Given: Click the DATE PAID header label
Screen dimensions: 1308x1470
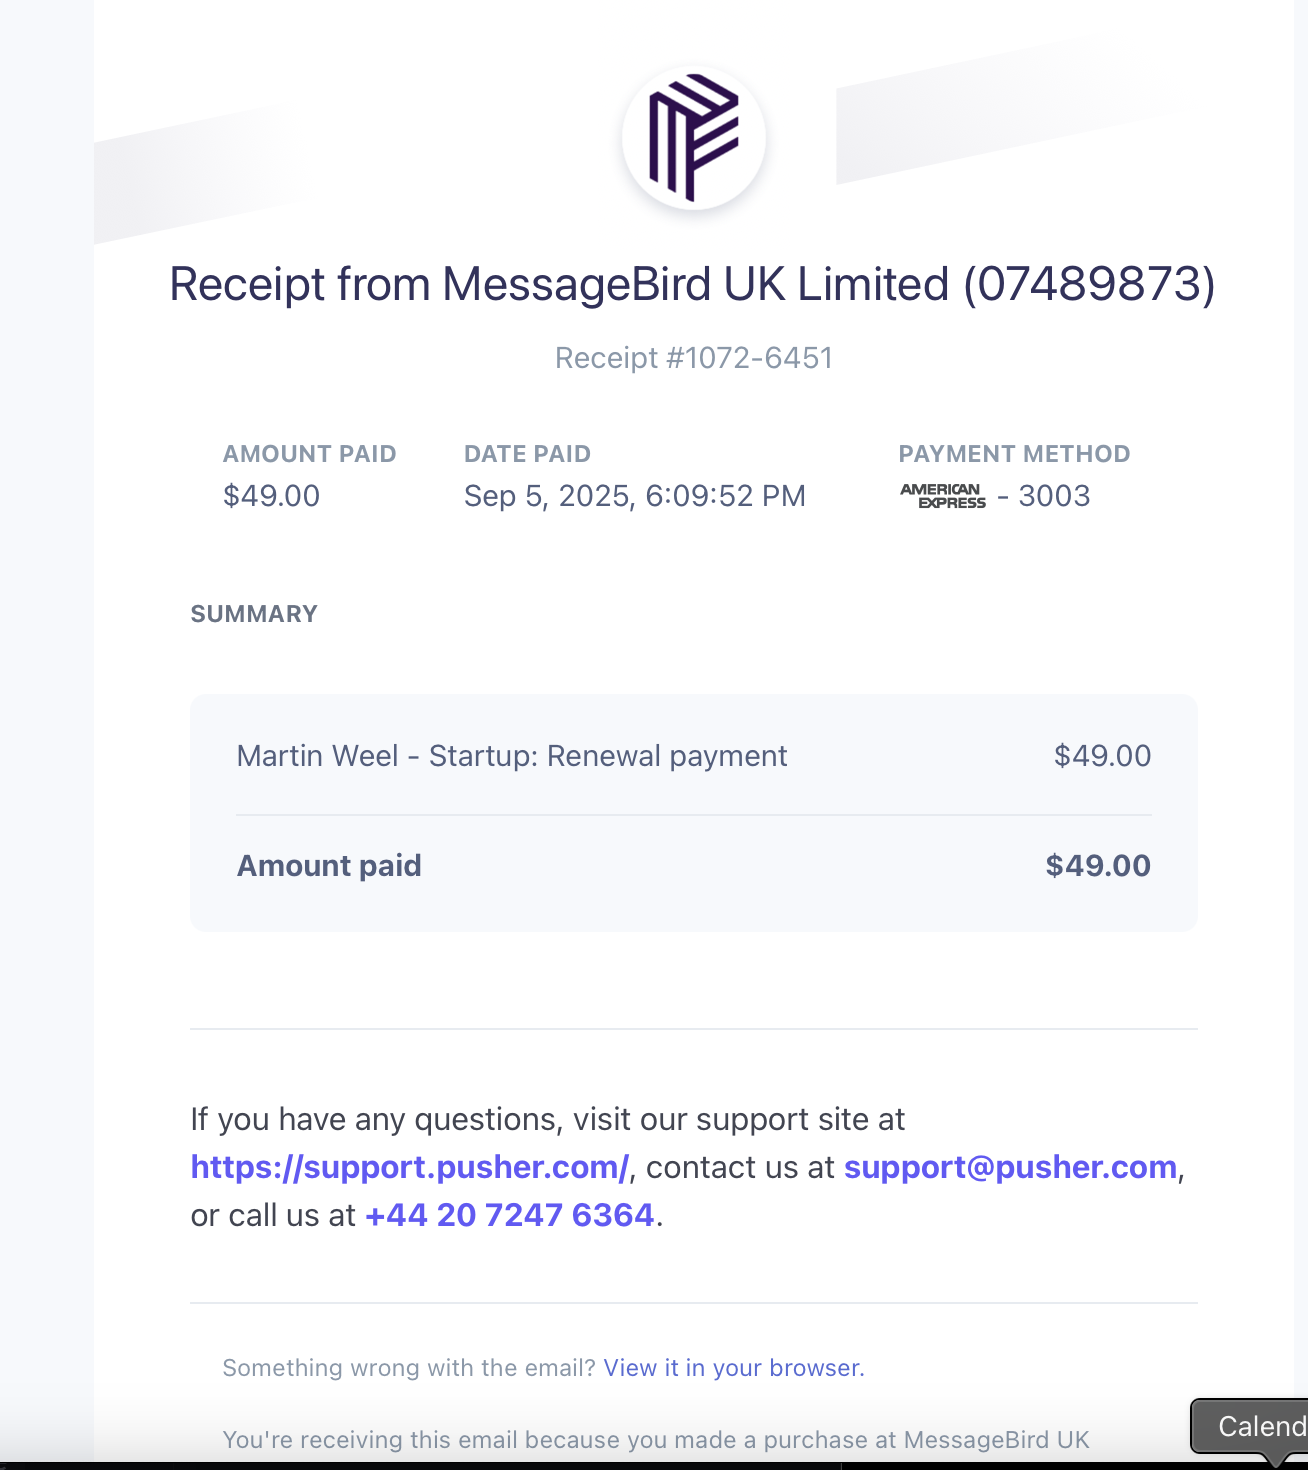Looking at the screenshot, I should [527, 454].
